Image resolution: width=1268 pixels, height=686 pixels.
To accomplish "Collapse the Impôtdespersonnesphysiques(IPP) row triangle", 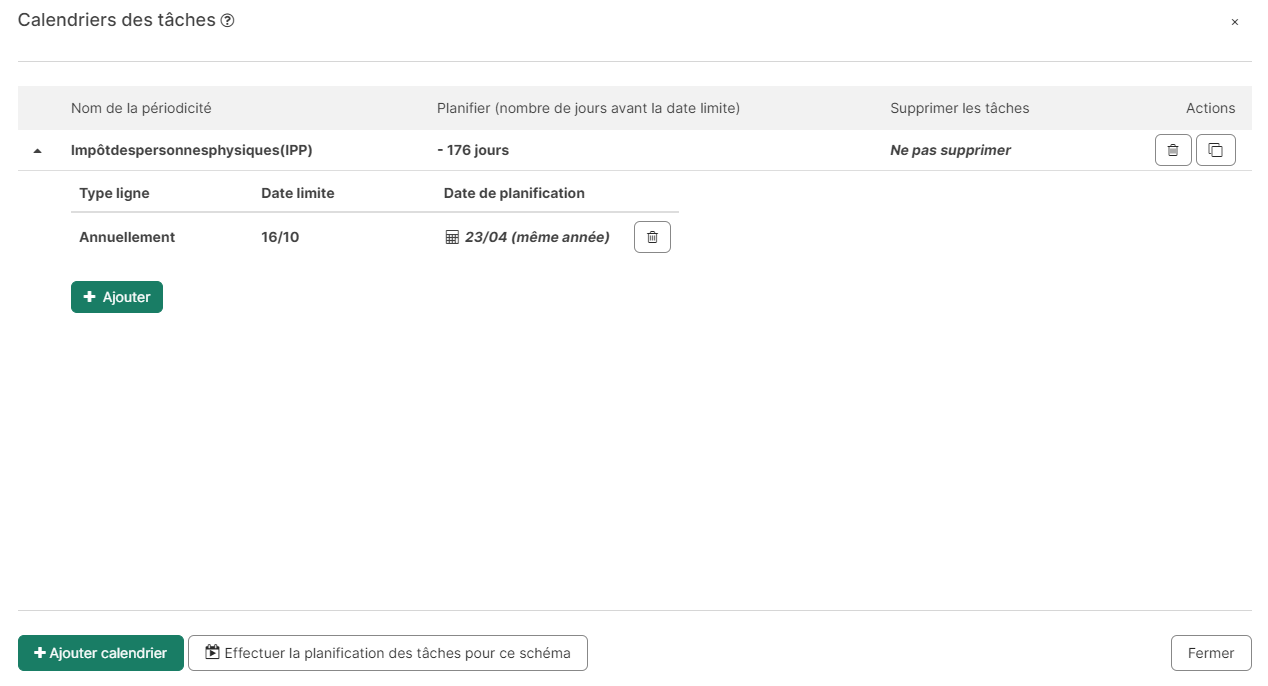I will (38, 151).
